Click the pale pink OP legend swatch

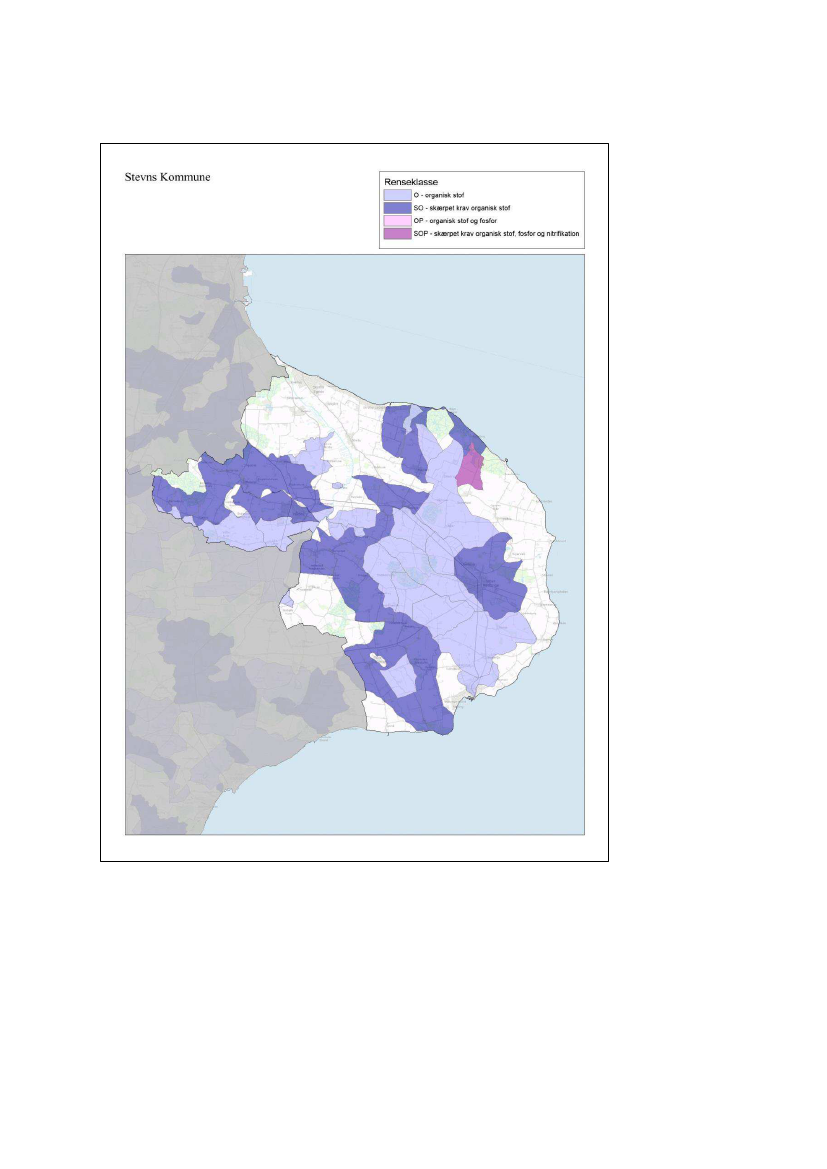pos(397,221)
